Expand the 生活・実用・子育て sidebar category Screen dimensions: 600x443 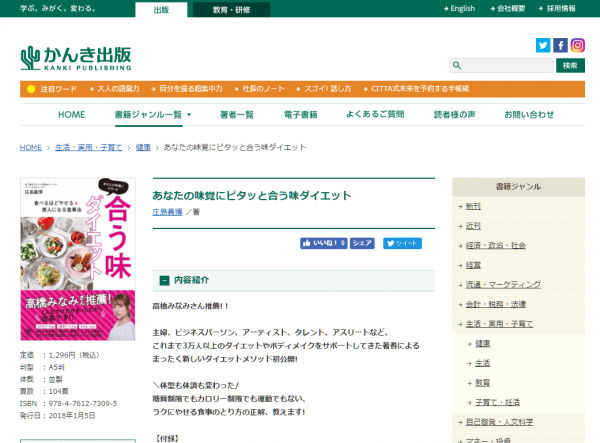(x=500, y=324)
